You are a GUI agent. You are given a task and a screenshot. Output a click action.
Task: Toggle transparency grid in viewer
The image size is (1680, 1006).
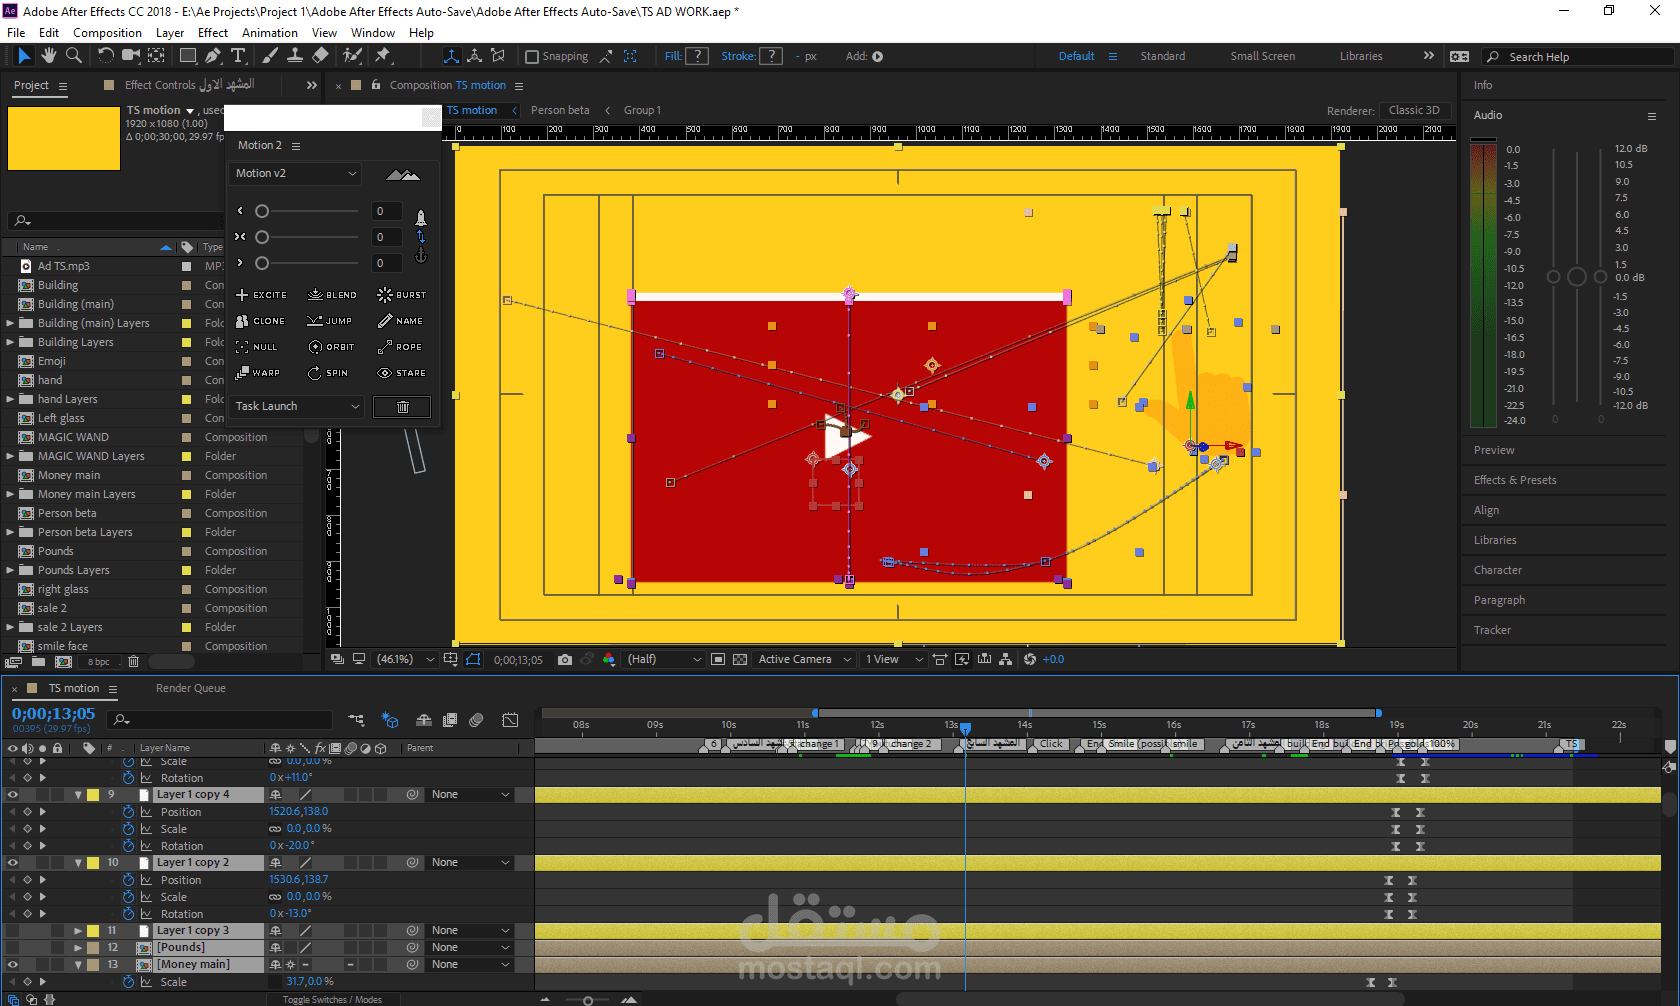[740, 659]
